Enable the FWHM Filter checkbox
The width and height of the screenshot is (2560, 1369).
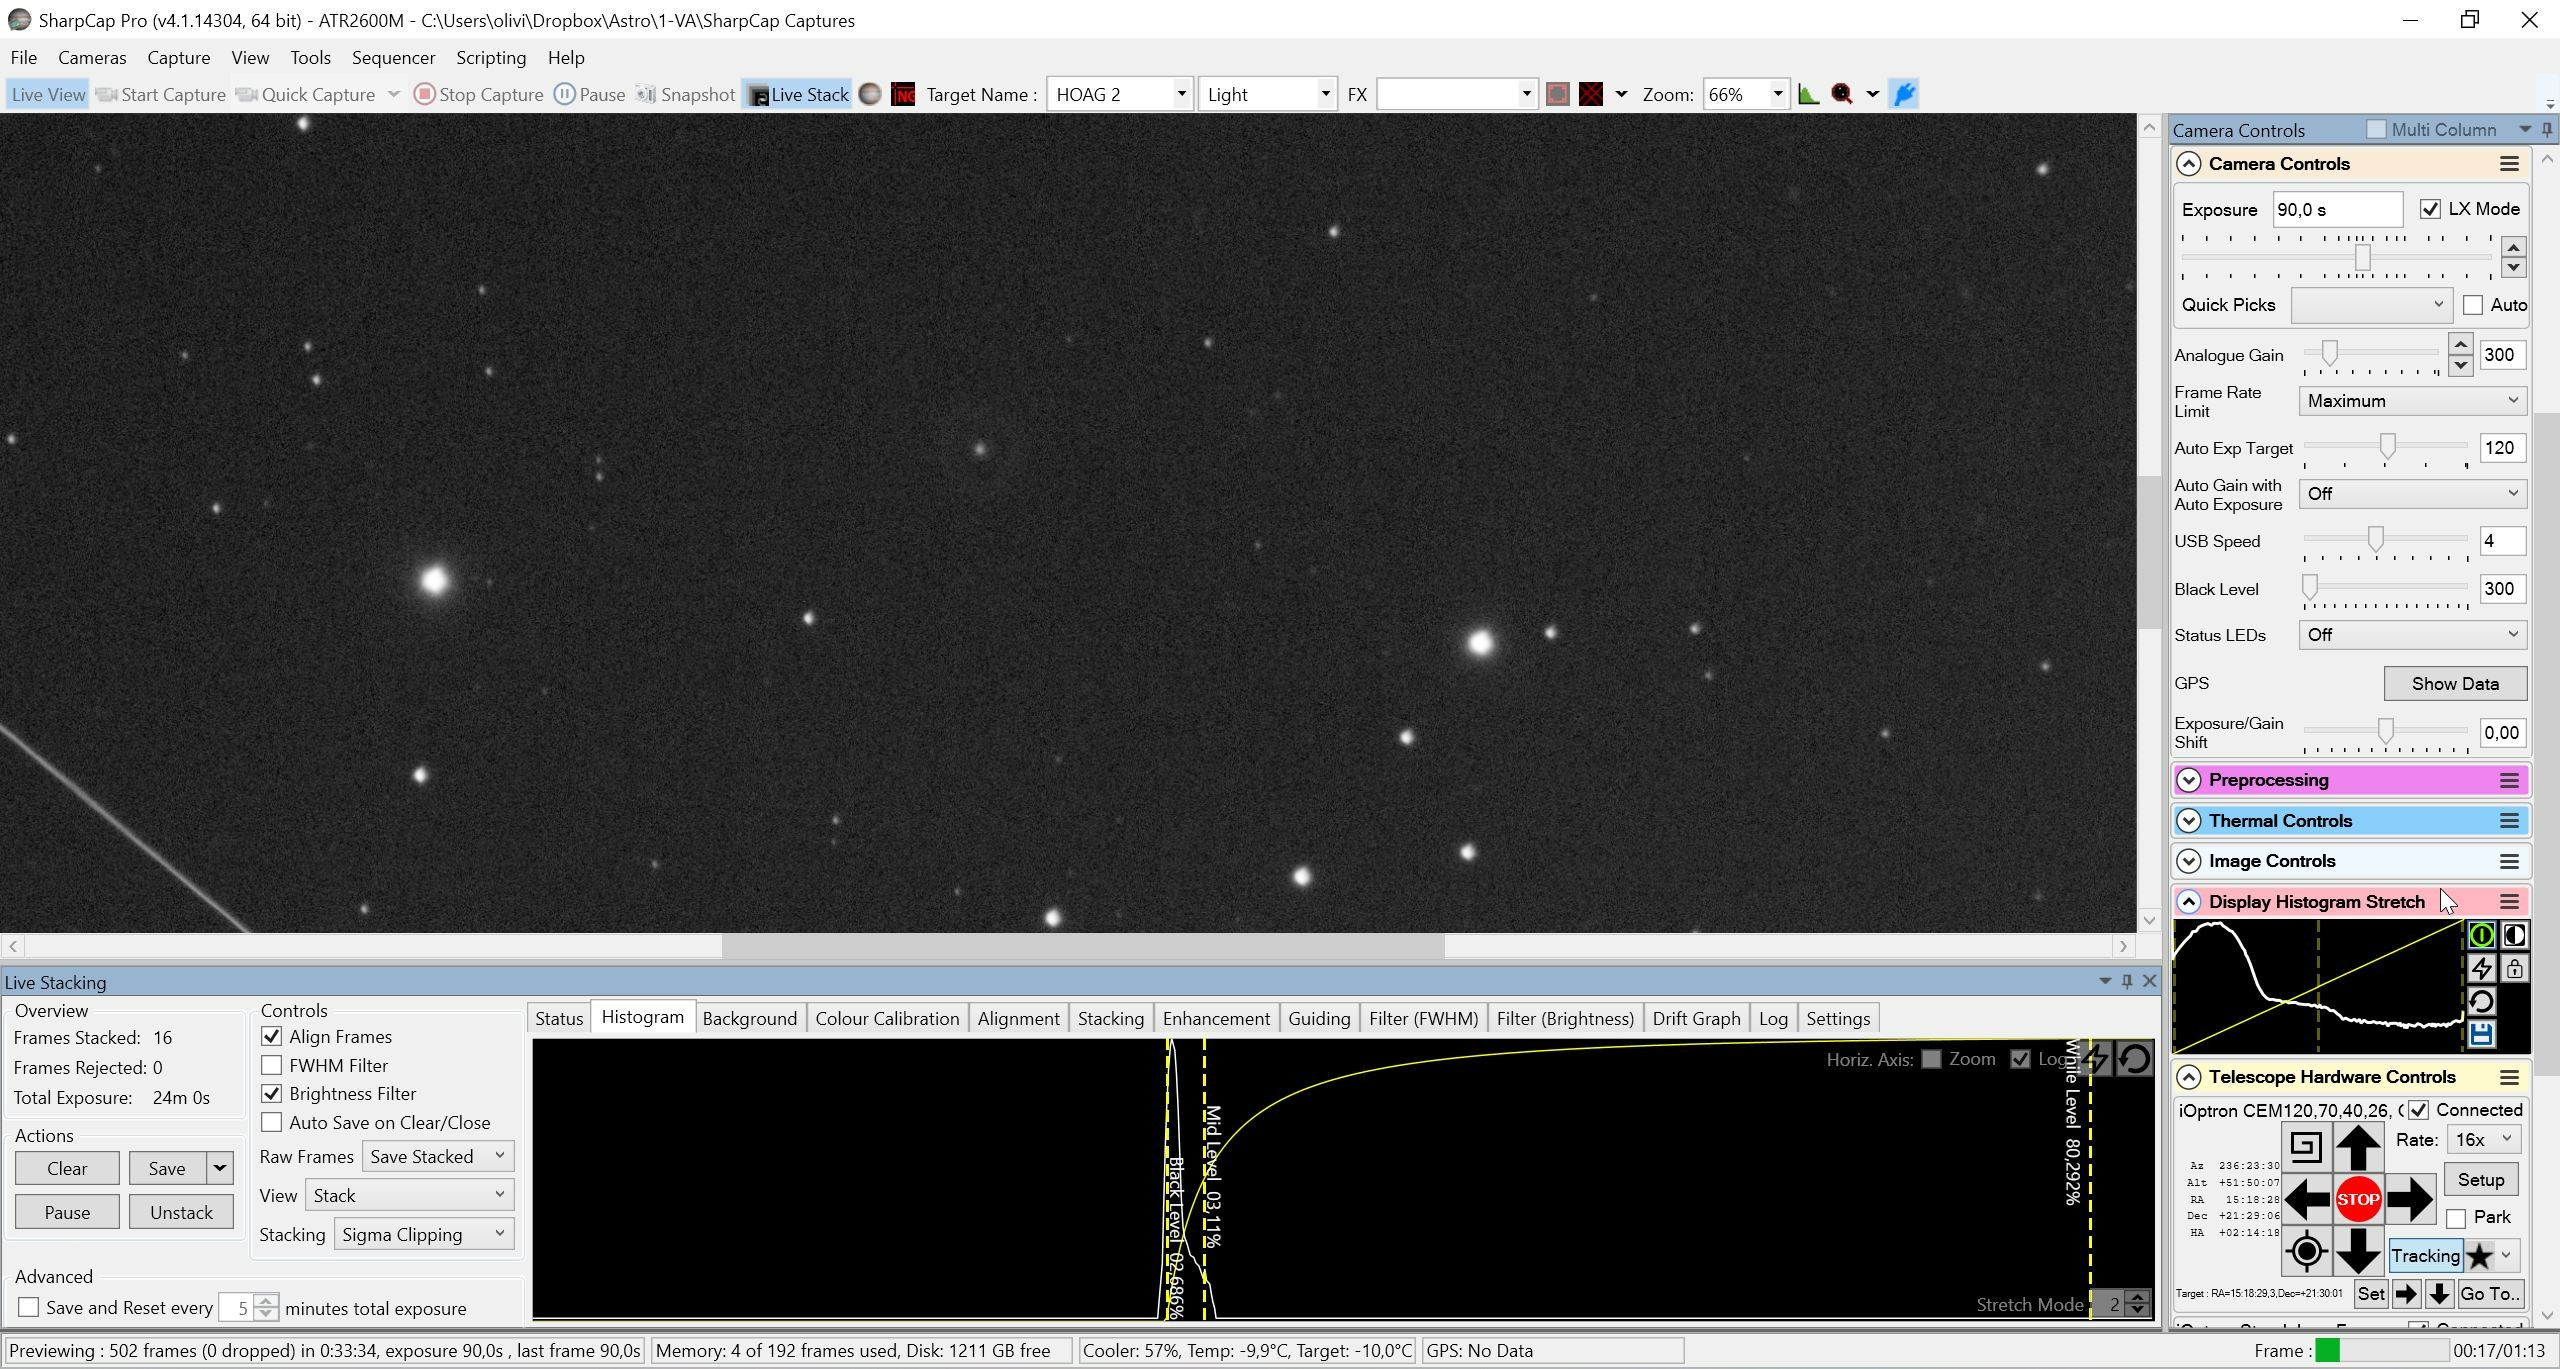pos(271,1065)
